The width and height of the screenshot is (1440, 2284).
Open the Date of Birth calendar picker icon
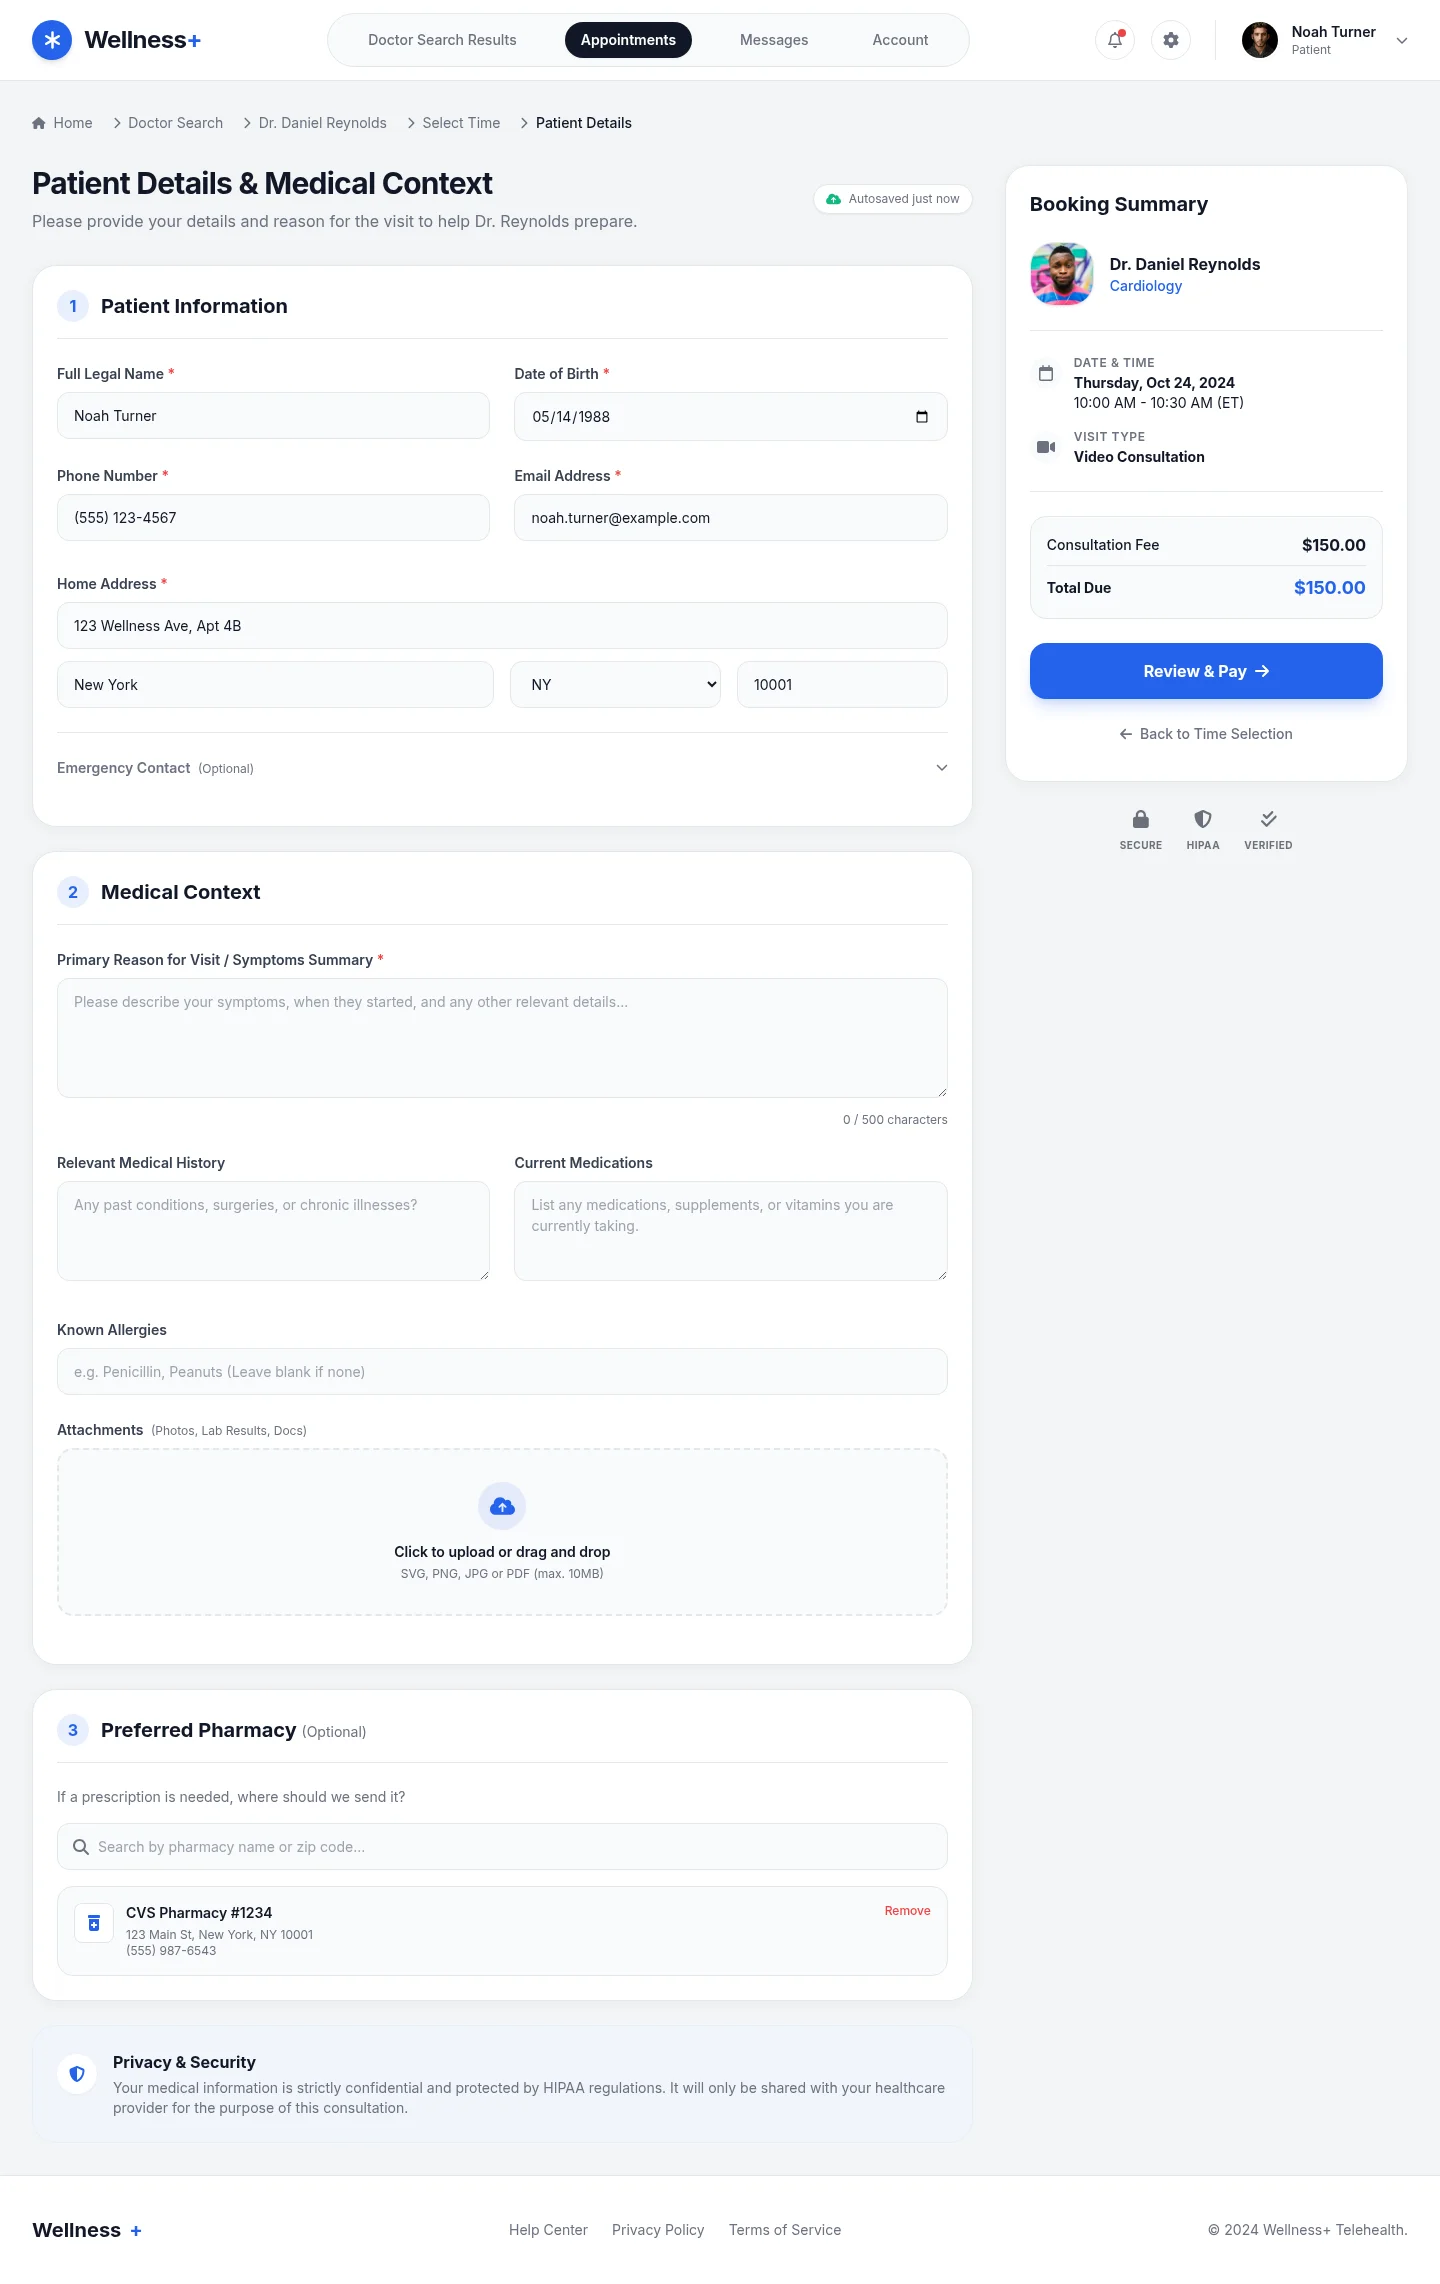click(x=922, y=417)
